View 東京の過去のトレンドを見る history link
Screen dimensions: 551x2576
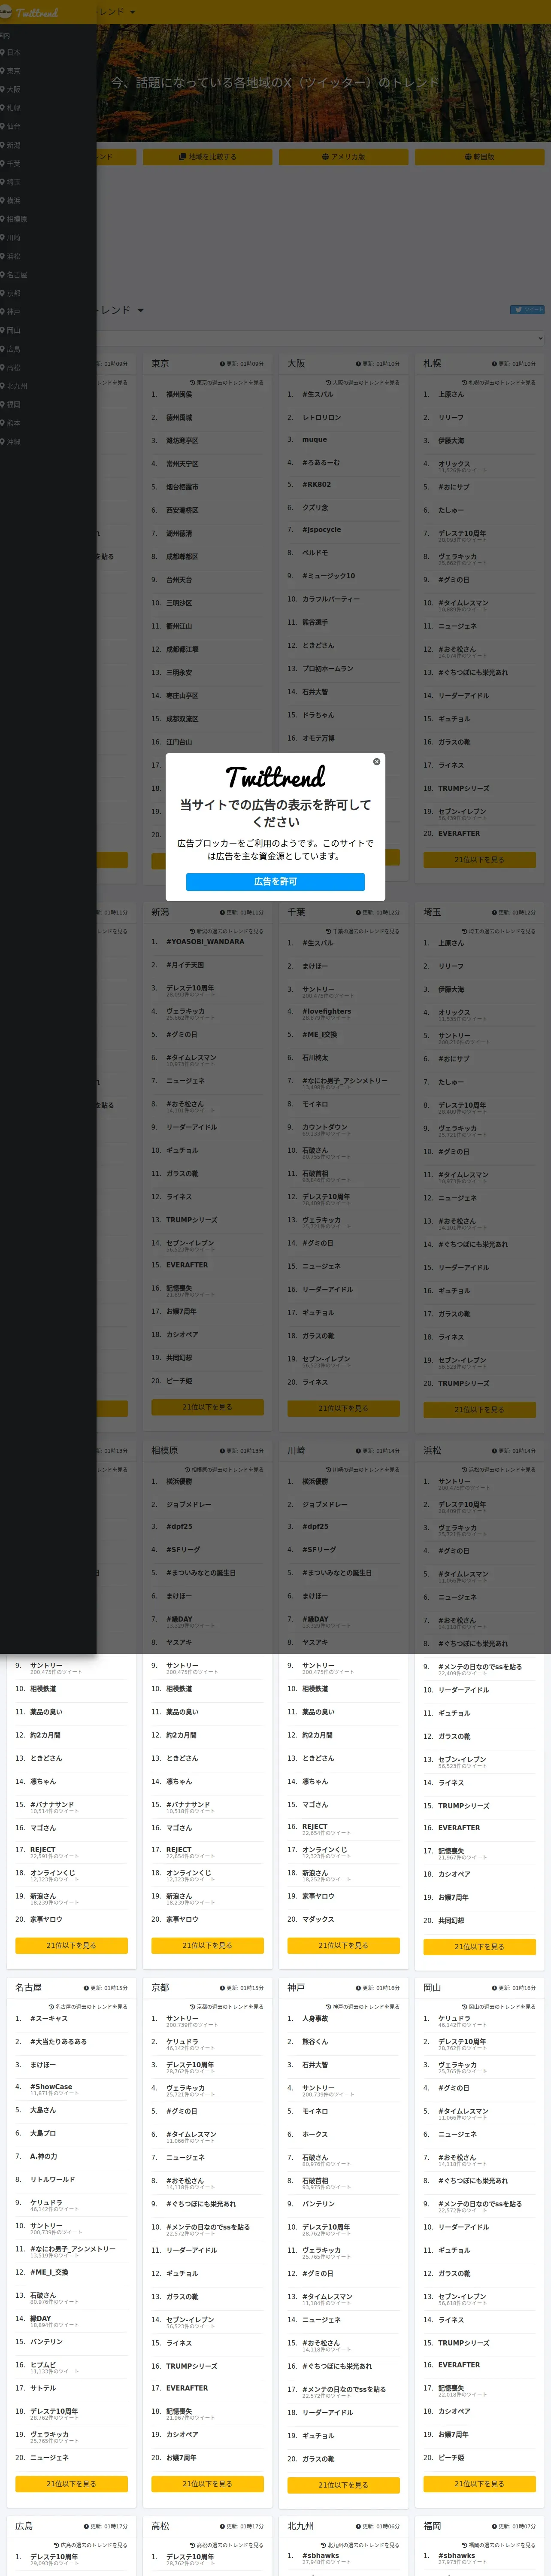click(x=227, y=382)
